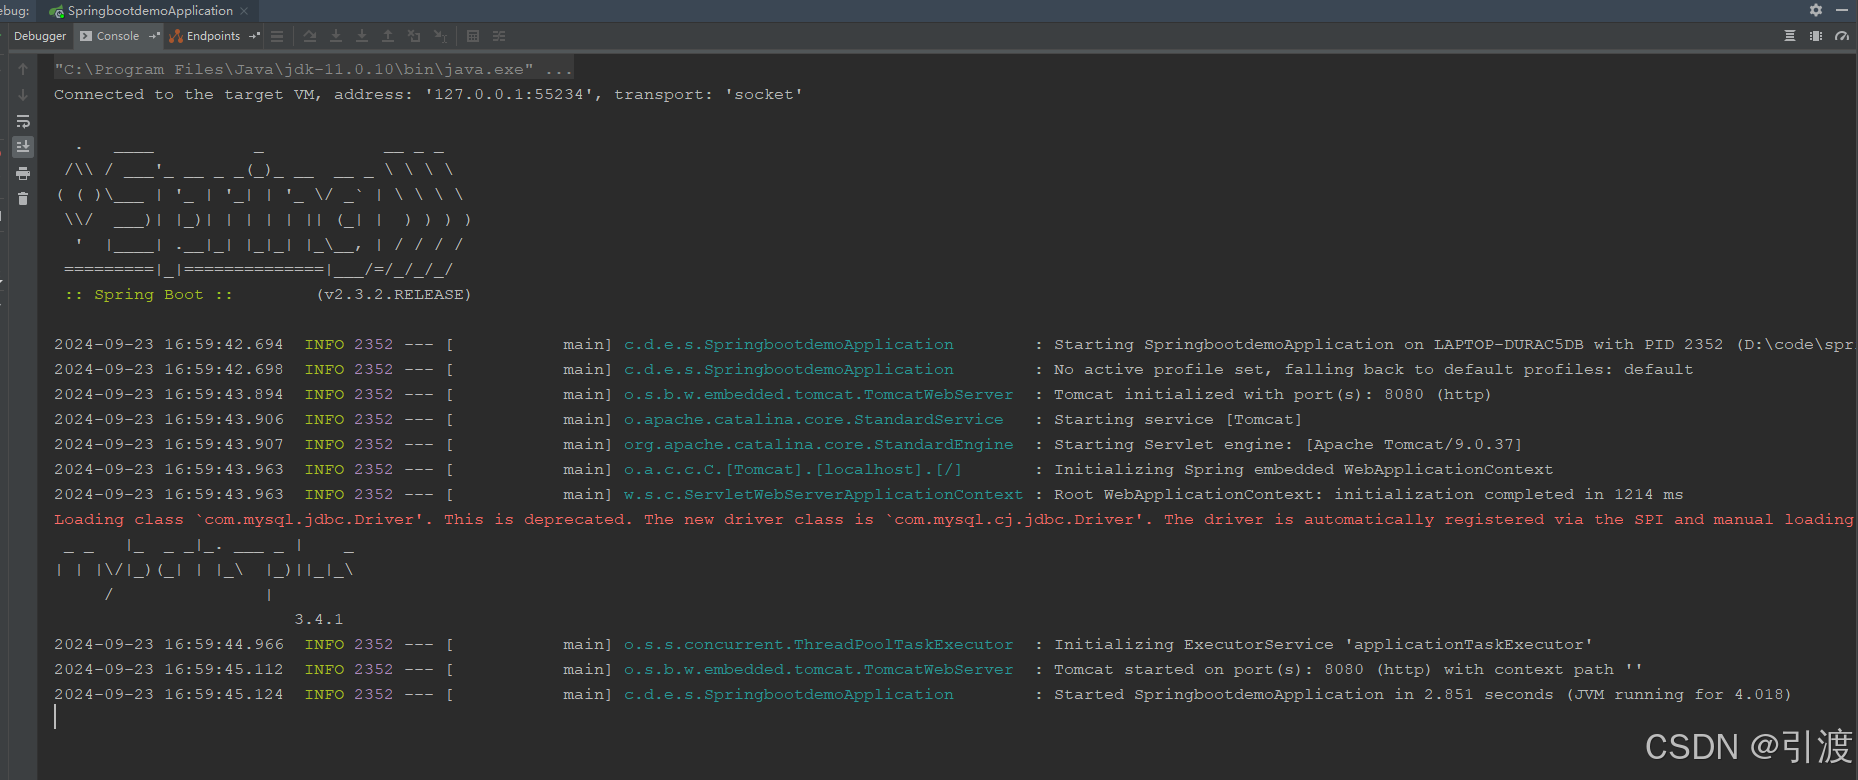Click 'Starting service [Tomcat]' log message
This screenshot has width=1858, height=780.
[1178, 420]
